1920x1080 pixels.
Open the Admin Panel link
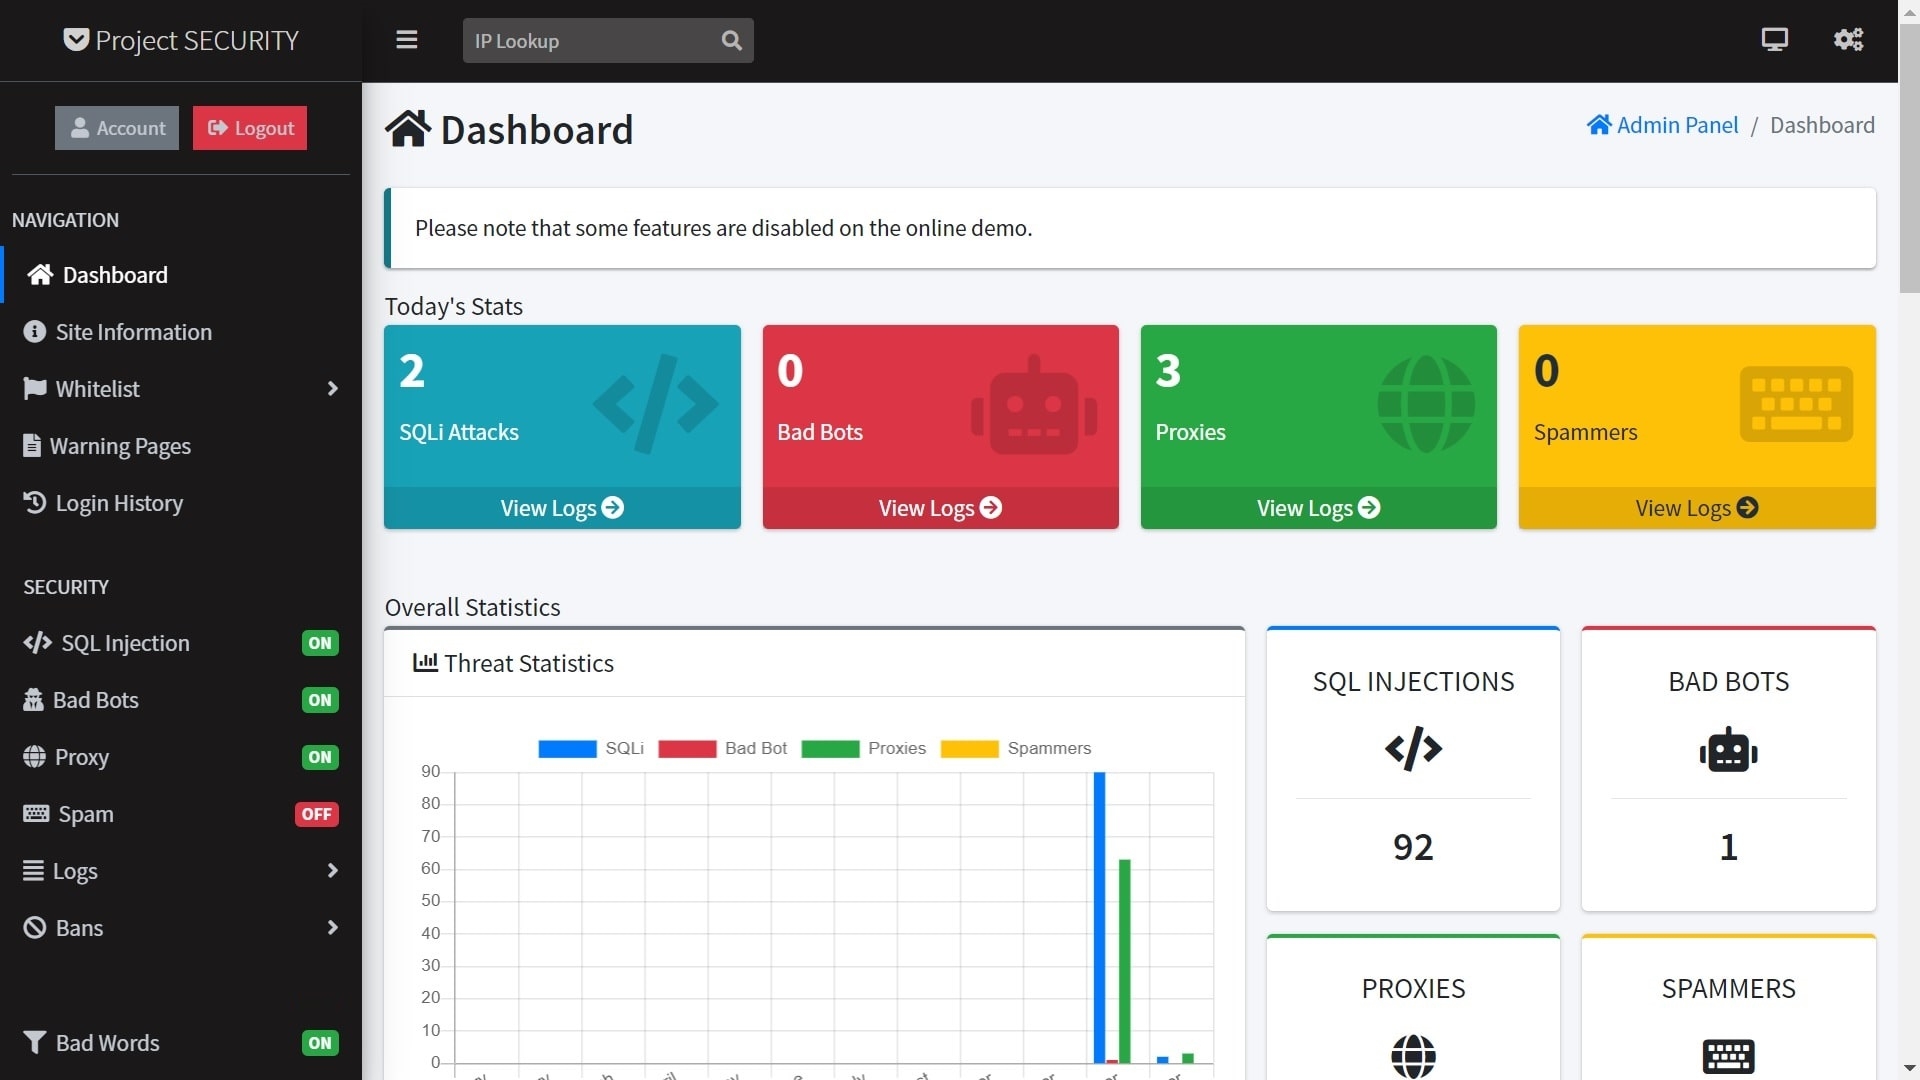point(1663,124)
